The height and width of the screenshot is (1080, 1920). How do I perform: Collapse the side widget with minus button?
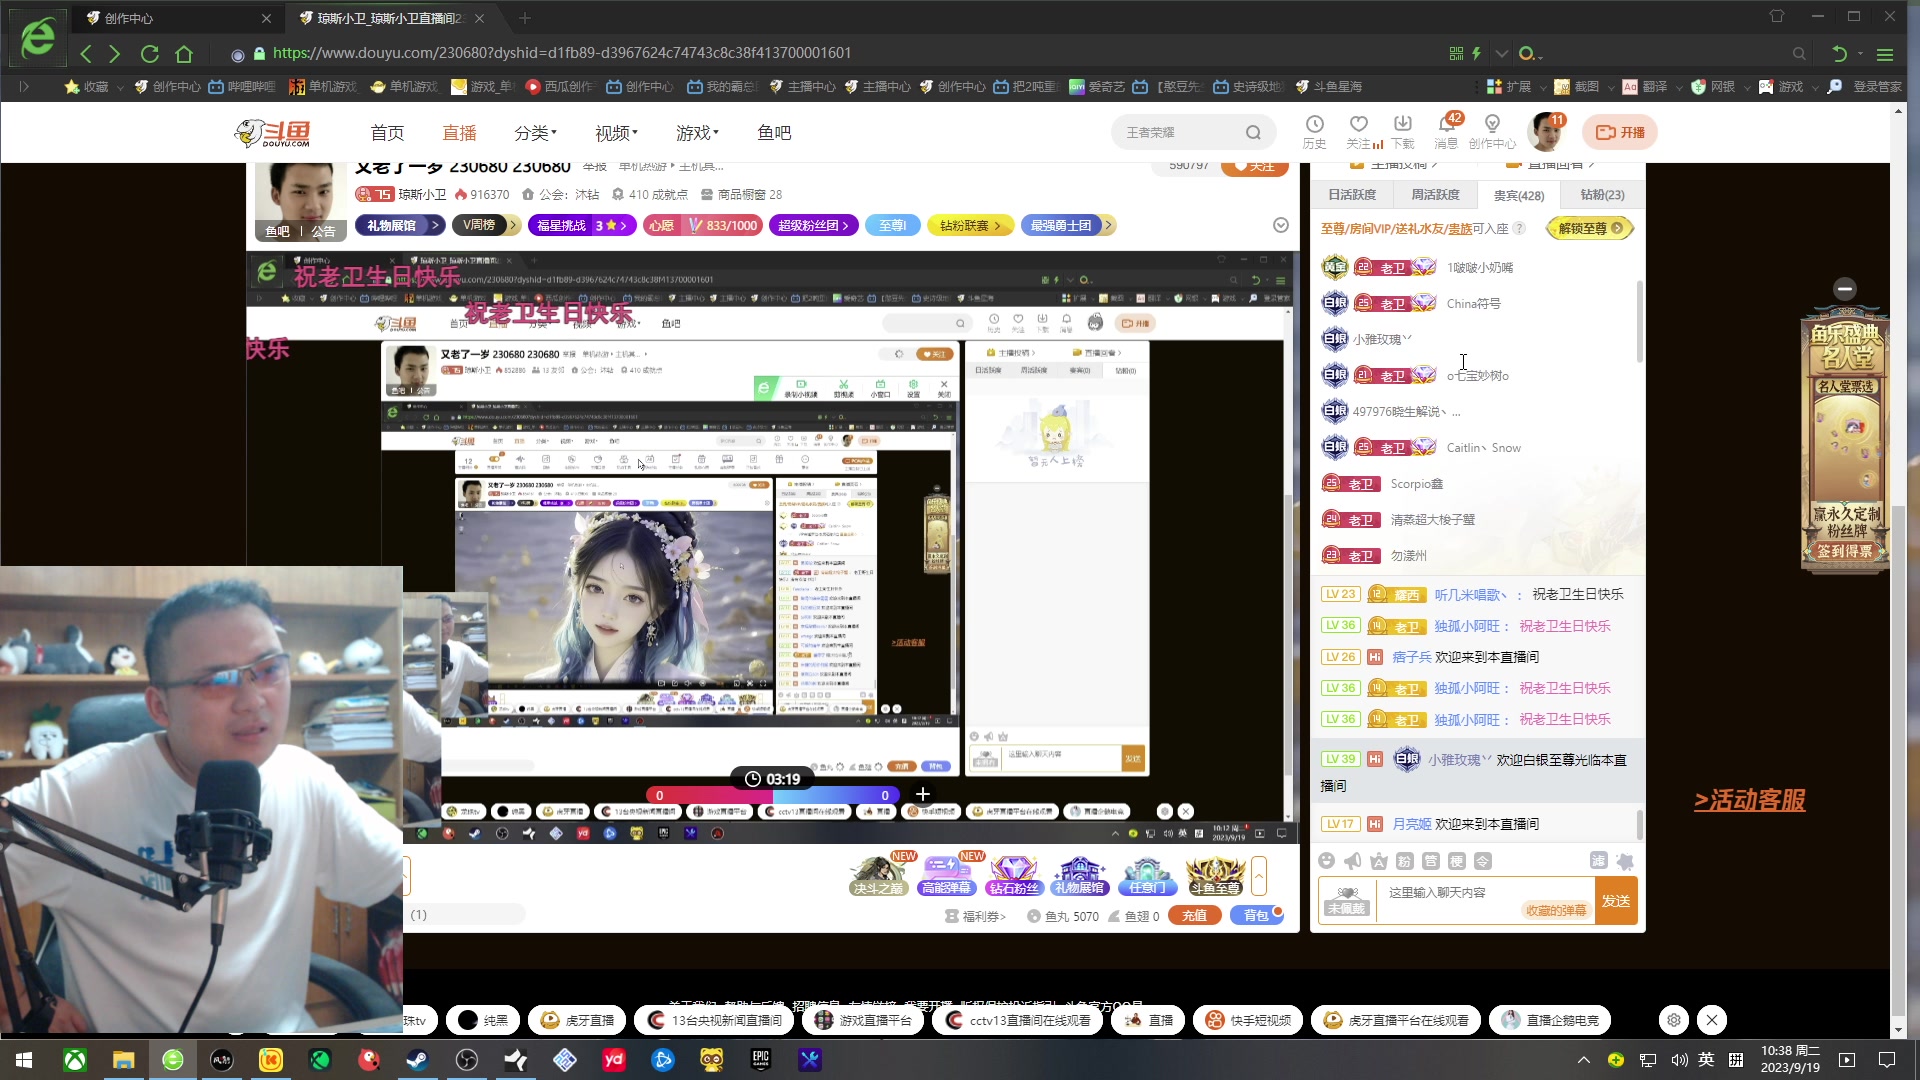pos(1845,289)
